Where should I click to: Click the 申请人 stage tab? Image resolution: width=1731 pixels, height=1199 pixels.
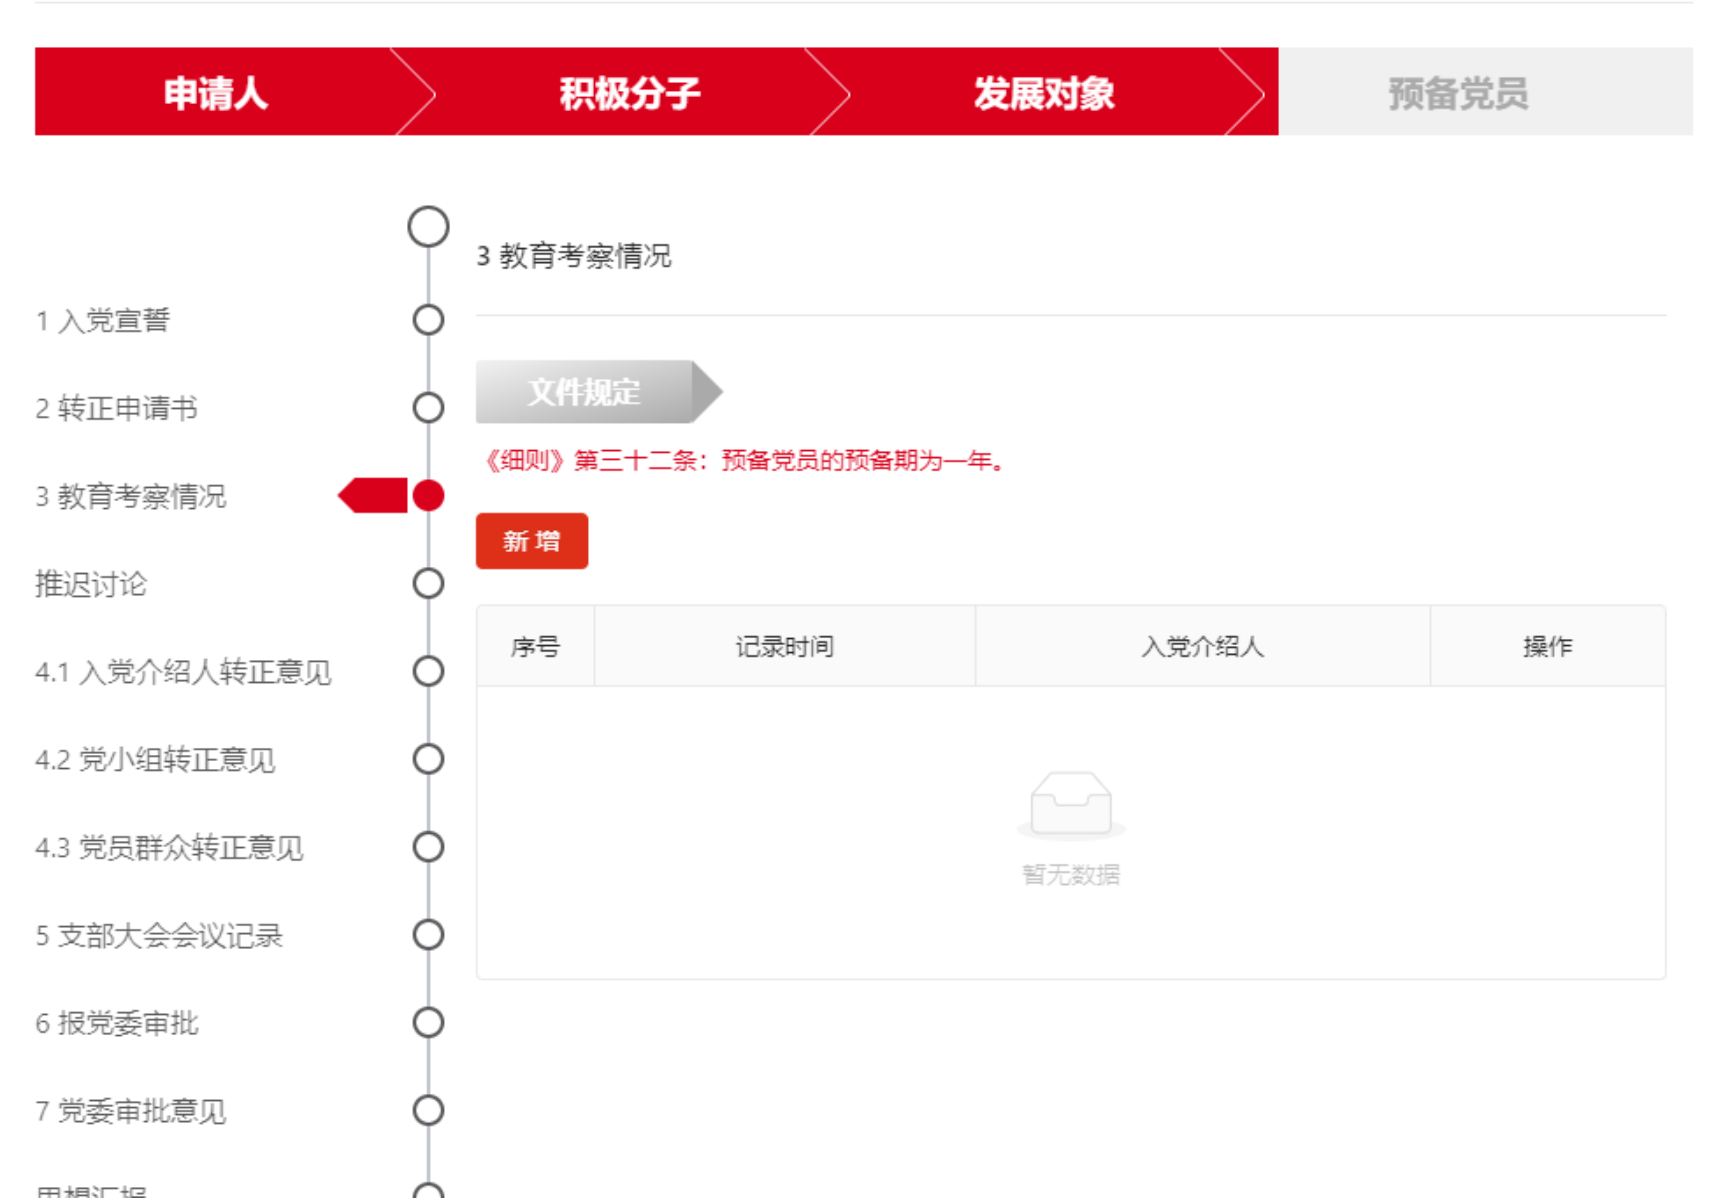click(215, 93)
